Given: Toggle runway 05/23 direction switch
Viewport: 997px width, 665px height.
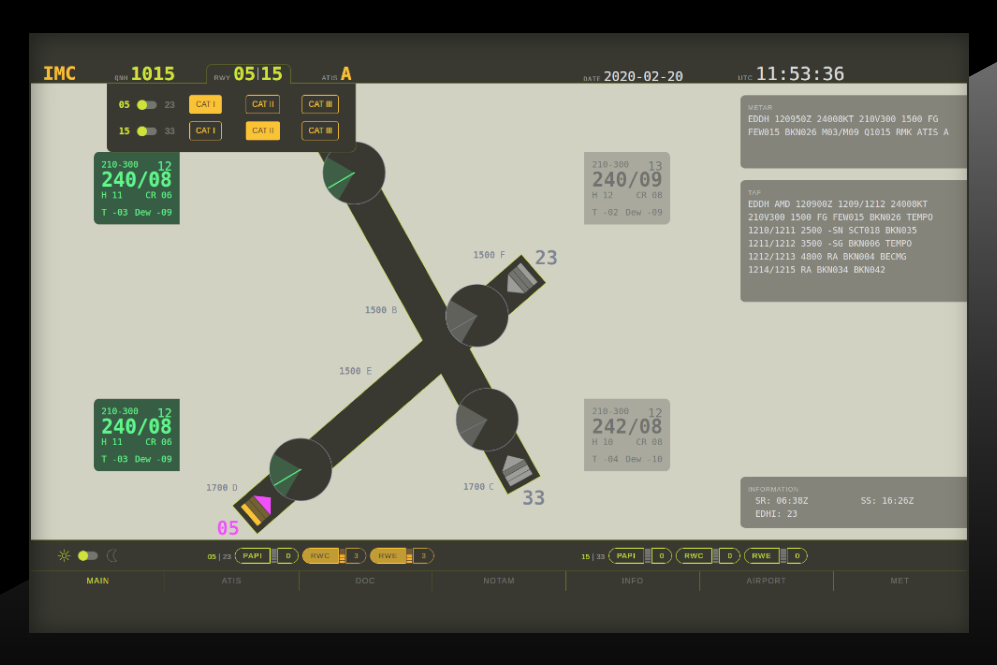Looking at the screenshot, I should 147,105.
